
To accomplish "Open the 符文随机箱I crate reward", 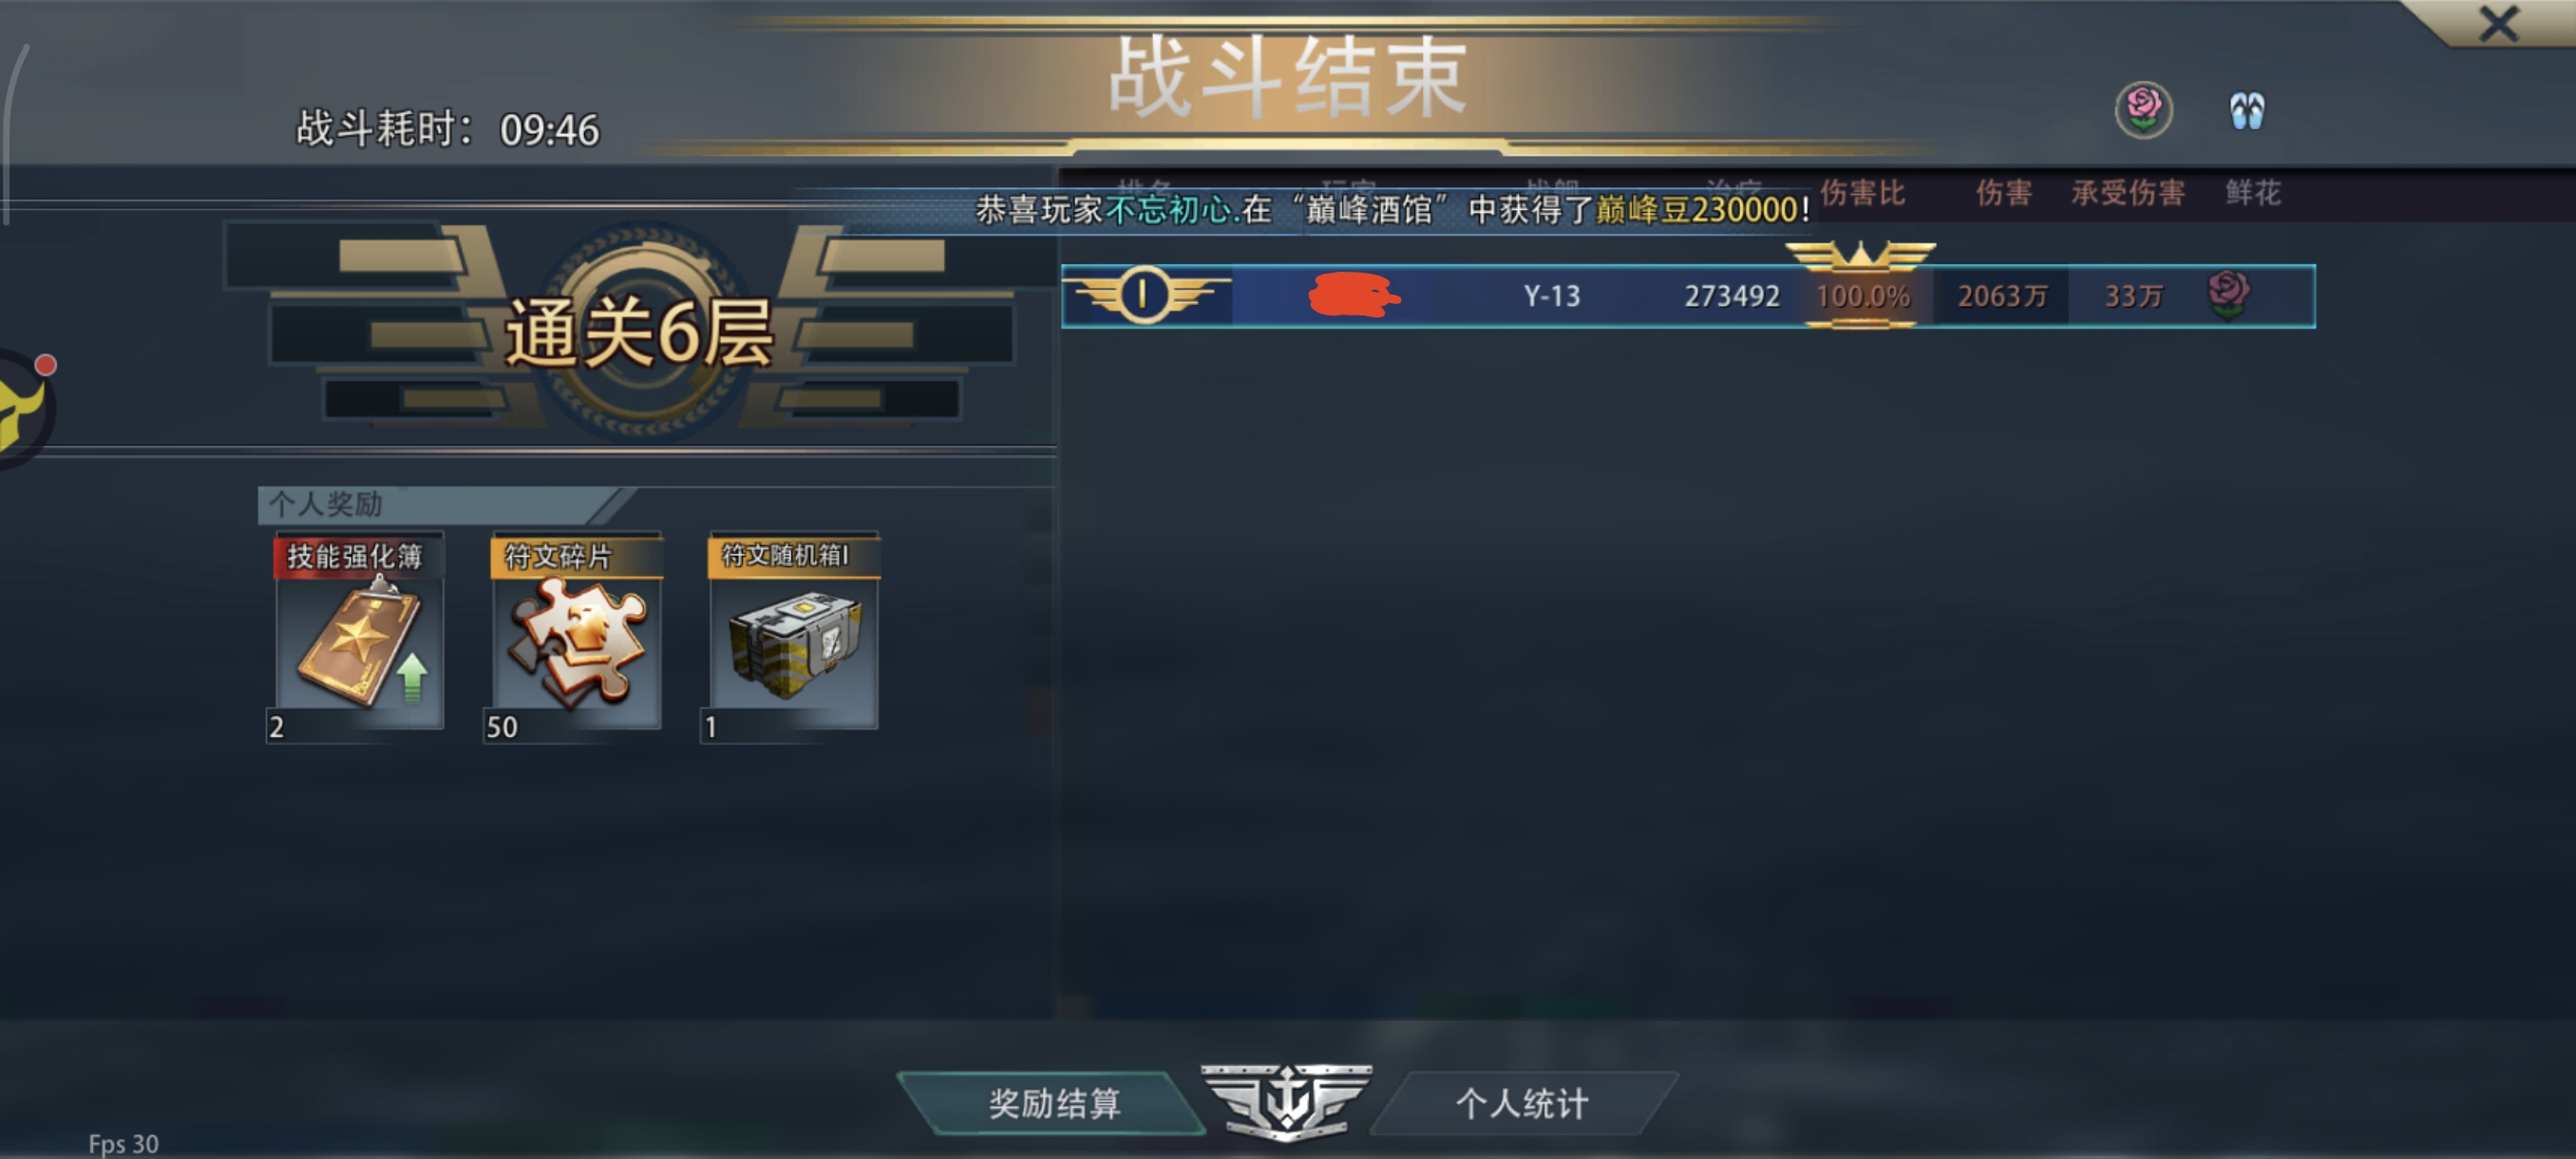I will pos(793,634).
